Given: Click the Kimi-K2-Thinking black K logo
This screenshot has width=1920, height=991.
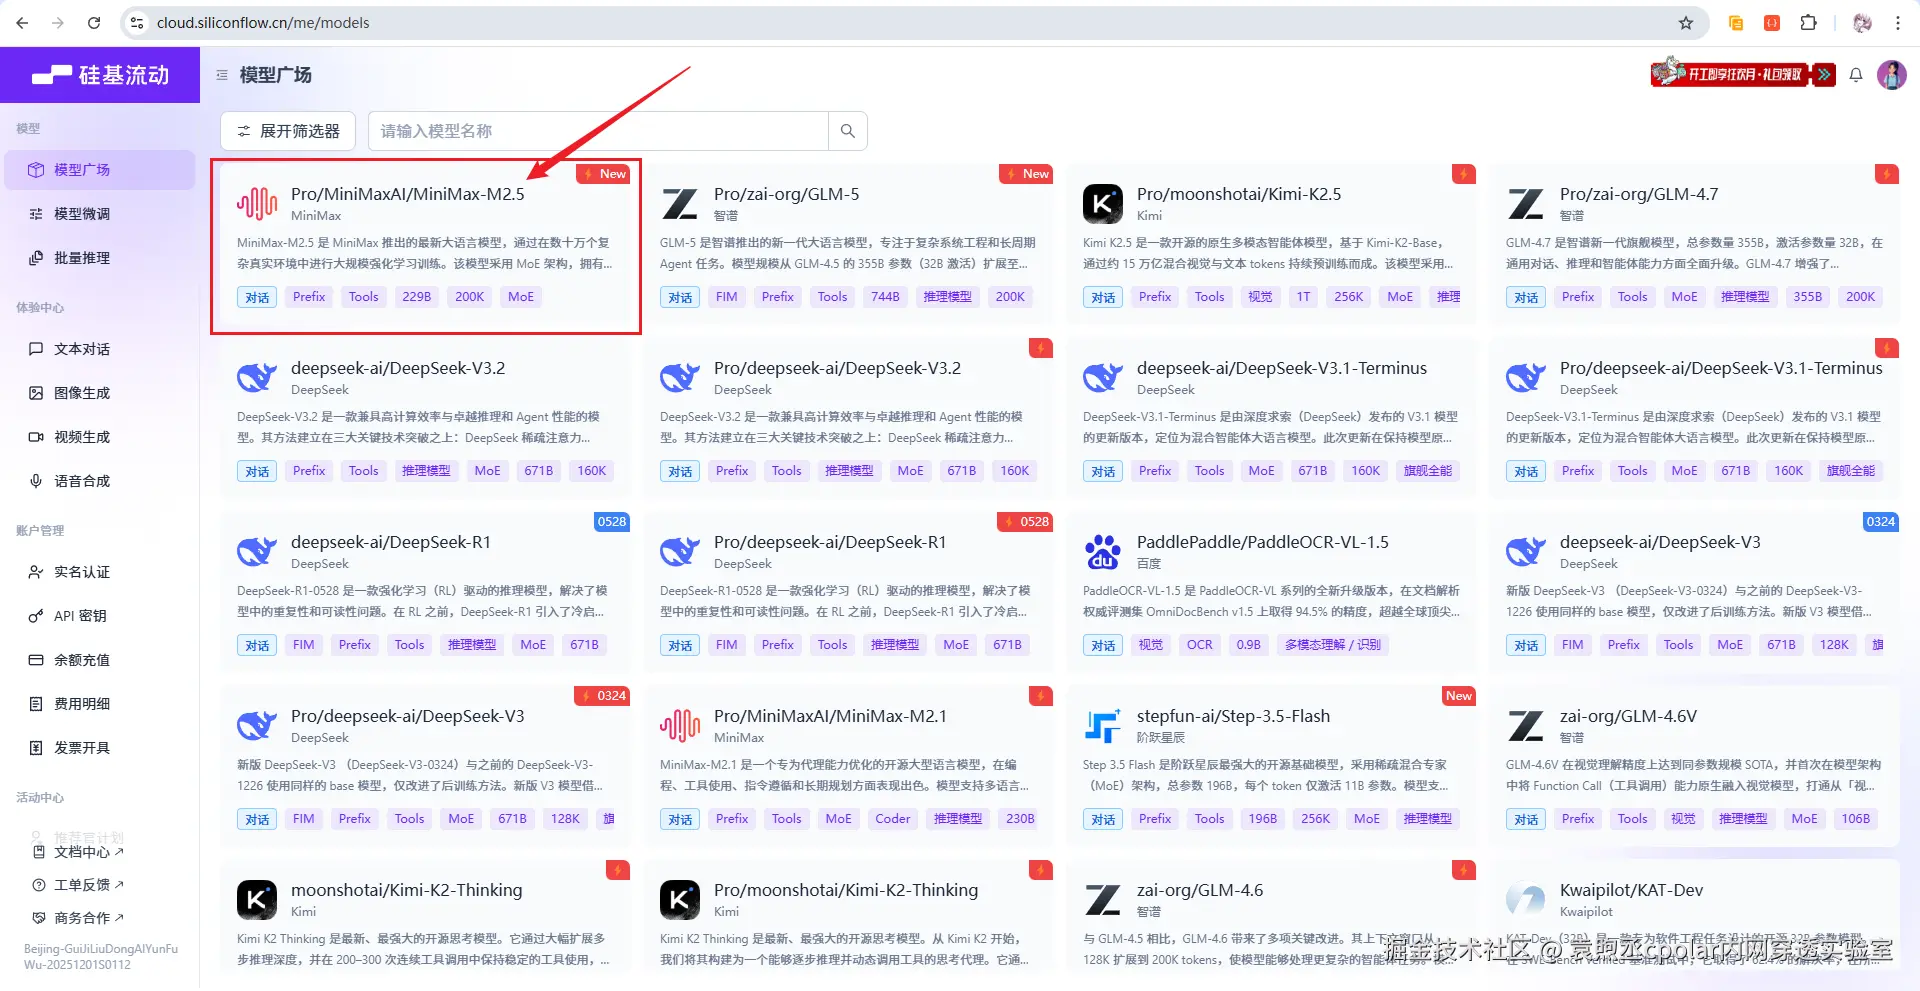Looking at the screenshot, I should pyautogui.click(x=257, y=900).
